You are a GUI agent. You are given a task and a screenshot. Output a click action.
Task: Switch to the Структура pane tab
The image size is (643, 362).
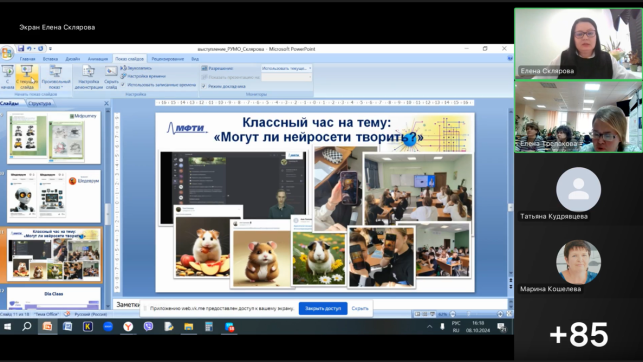[40, 104]
